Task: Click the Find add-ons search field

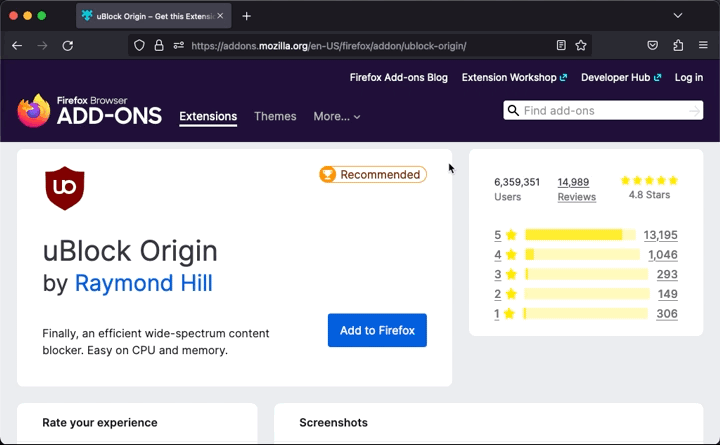Action: coord(603,111)
